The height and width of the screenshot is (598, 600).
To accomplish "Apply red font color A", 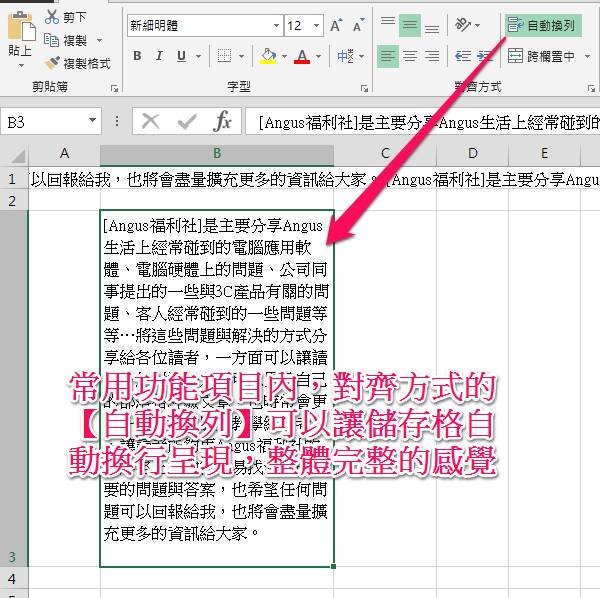I will (302, 56).
